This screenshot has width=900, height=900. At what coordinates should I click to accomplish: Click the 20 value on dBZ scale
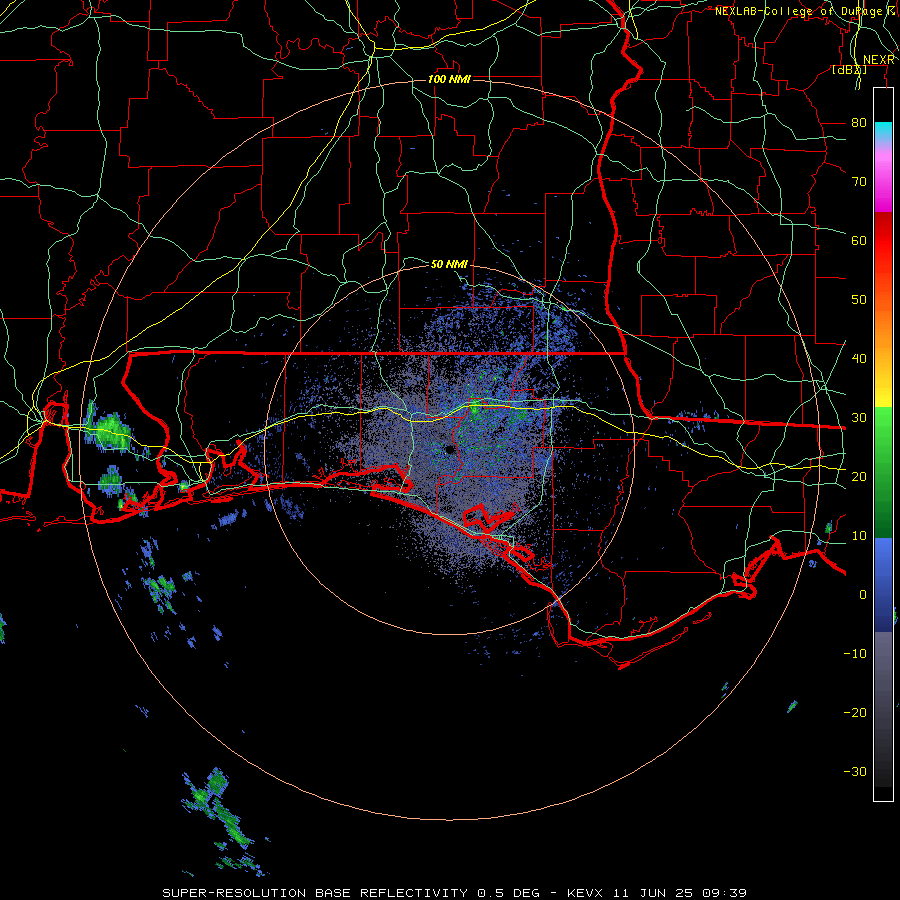coord(859,476)
